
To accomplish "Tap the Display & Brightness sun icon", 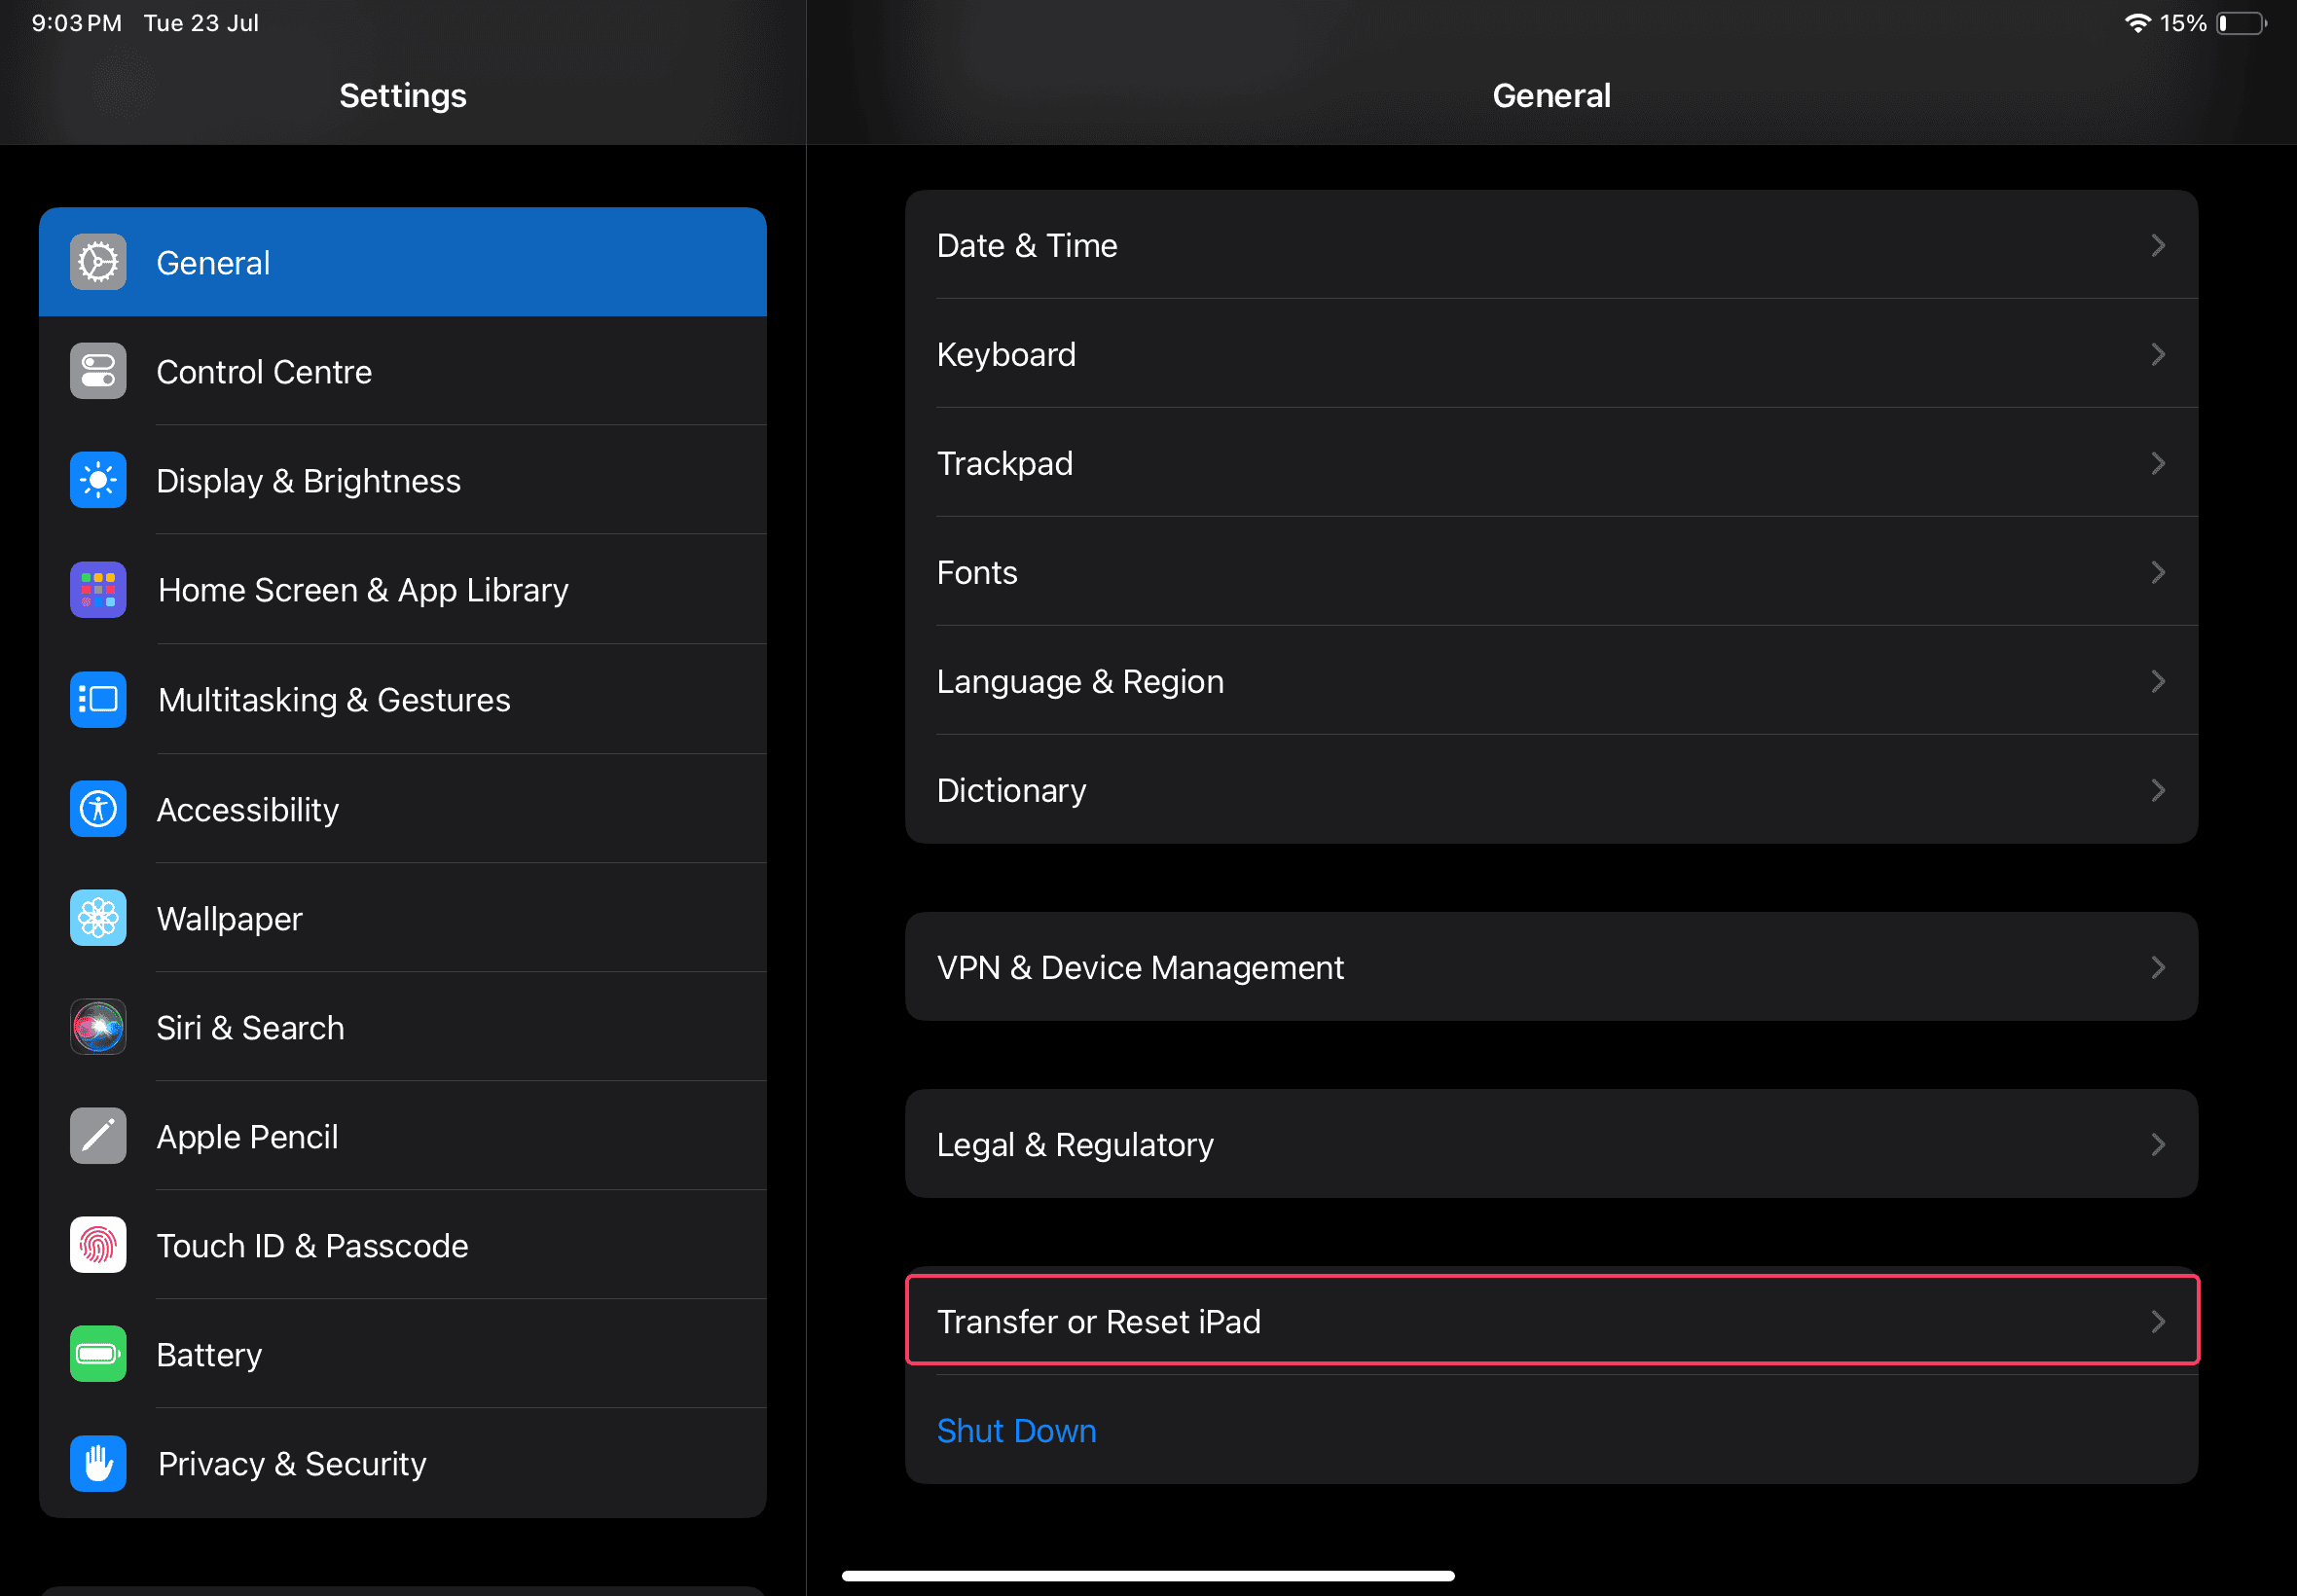I will (98, 481).
